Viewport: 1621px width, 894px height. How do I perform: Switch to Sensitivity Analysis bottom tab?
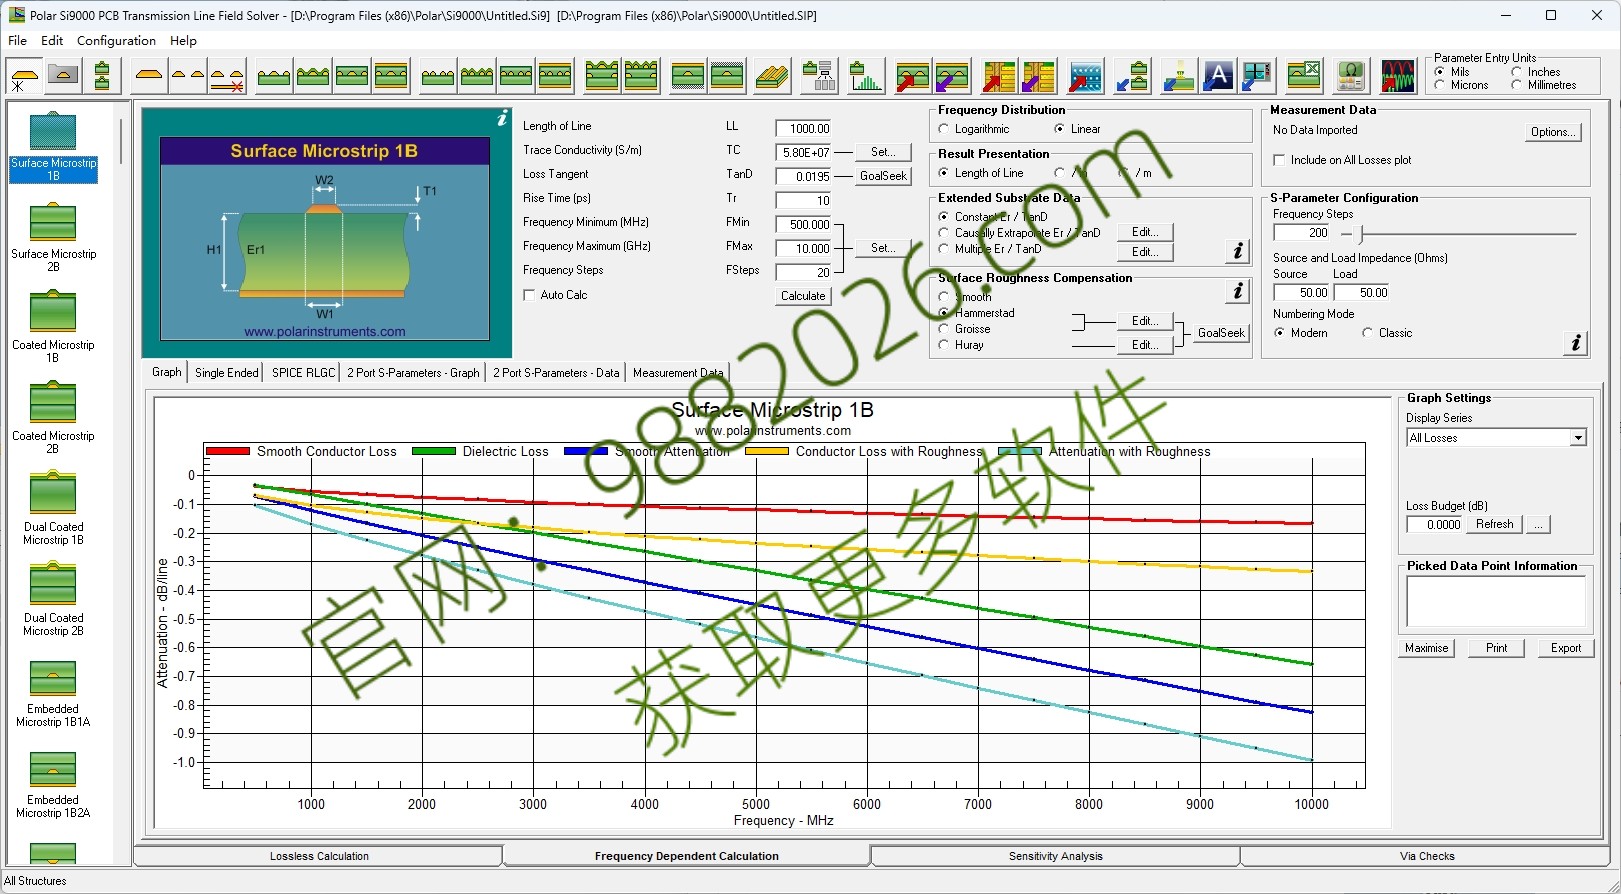click(x=1055, y=856)
